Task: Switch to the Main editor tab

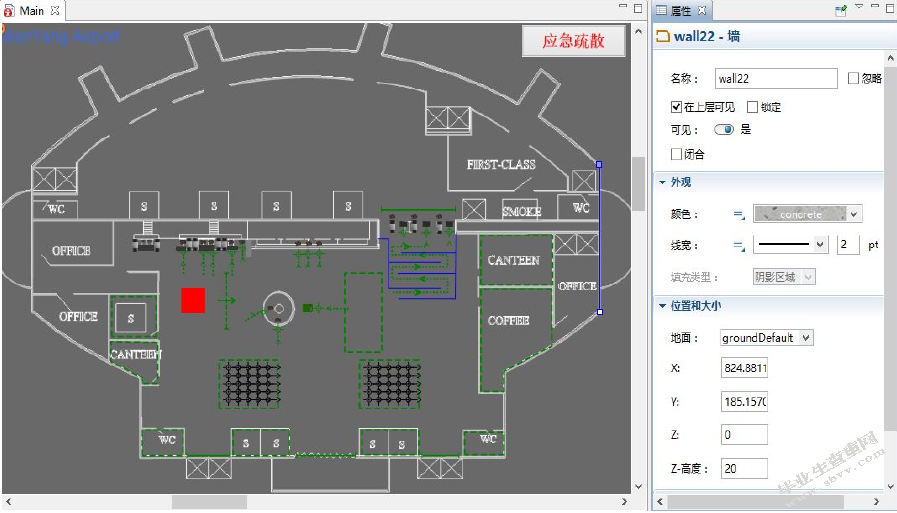Action: [x=31, y=10]
